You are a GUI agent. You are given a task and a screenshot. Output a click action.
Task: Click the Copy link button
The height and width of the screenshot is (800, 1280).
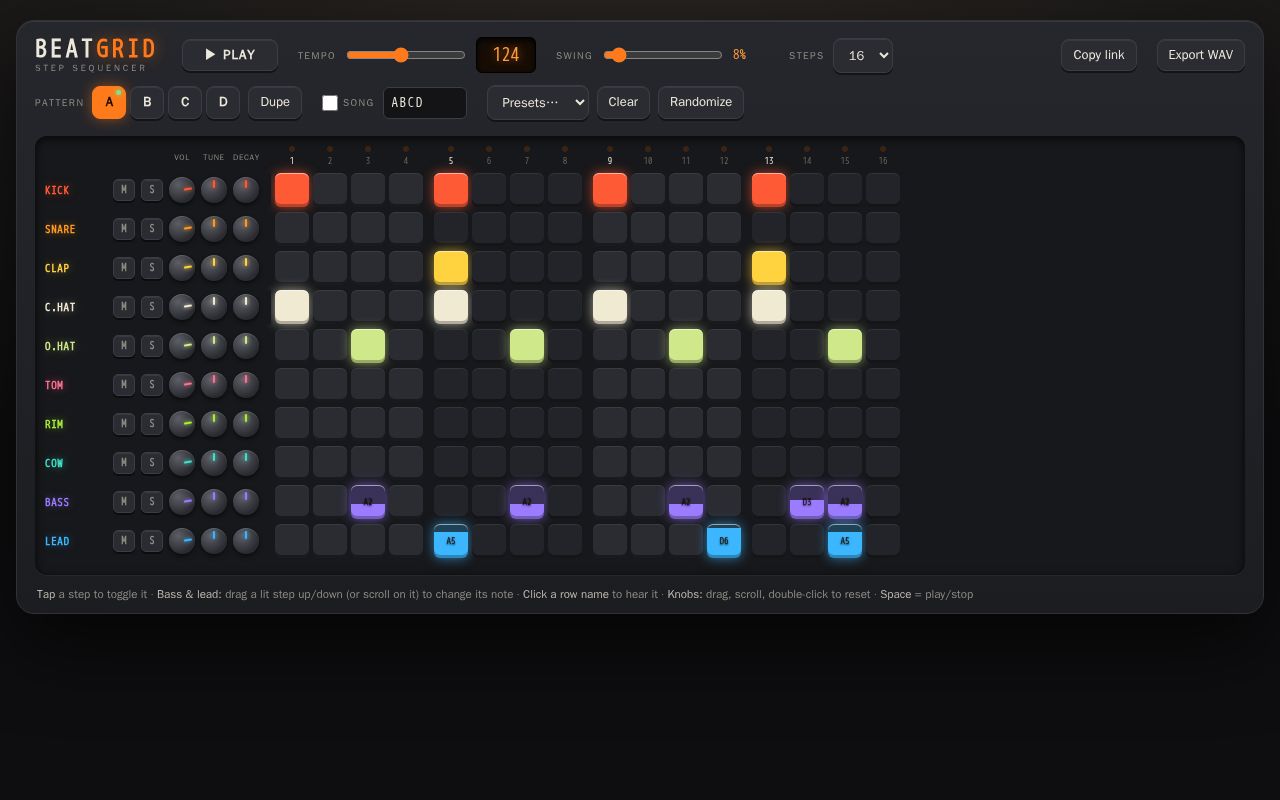point(1099,55)
